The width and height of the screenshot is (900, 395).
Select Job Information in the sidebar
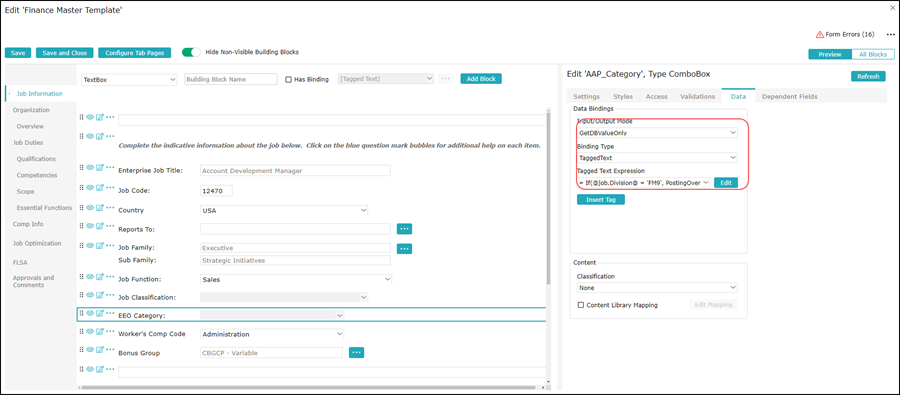click(x=40, y=94)
